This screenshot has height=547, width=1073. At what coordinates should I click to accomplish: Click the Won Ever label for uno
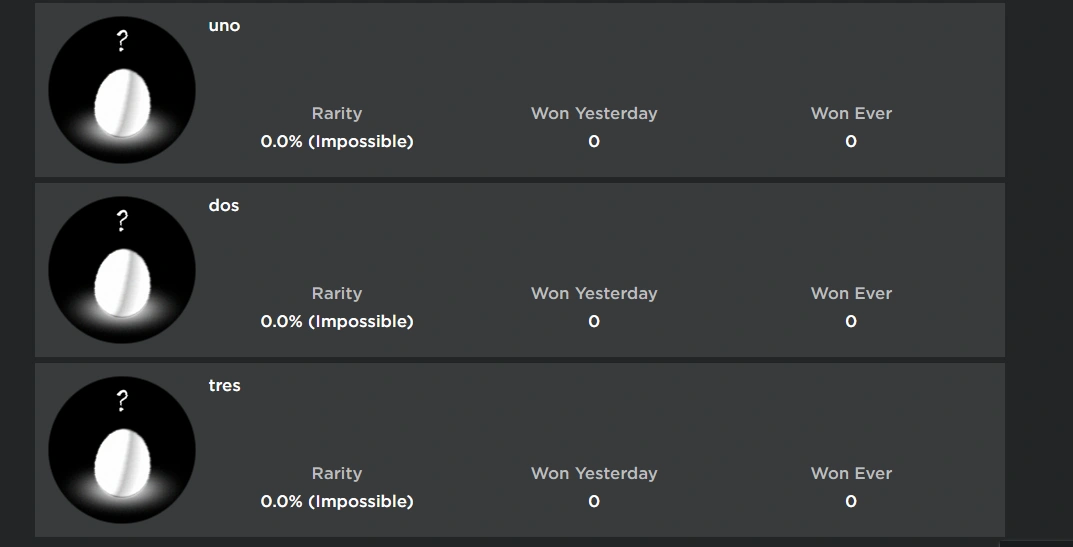851,114
